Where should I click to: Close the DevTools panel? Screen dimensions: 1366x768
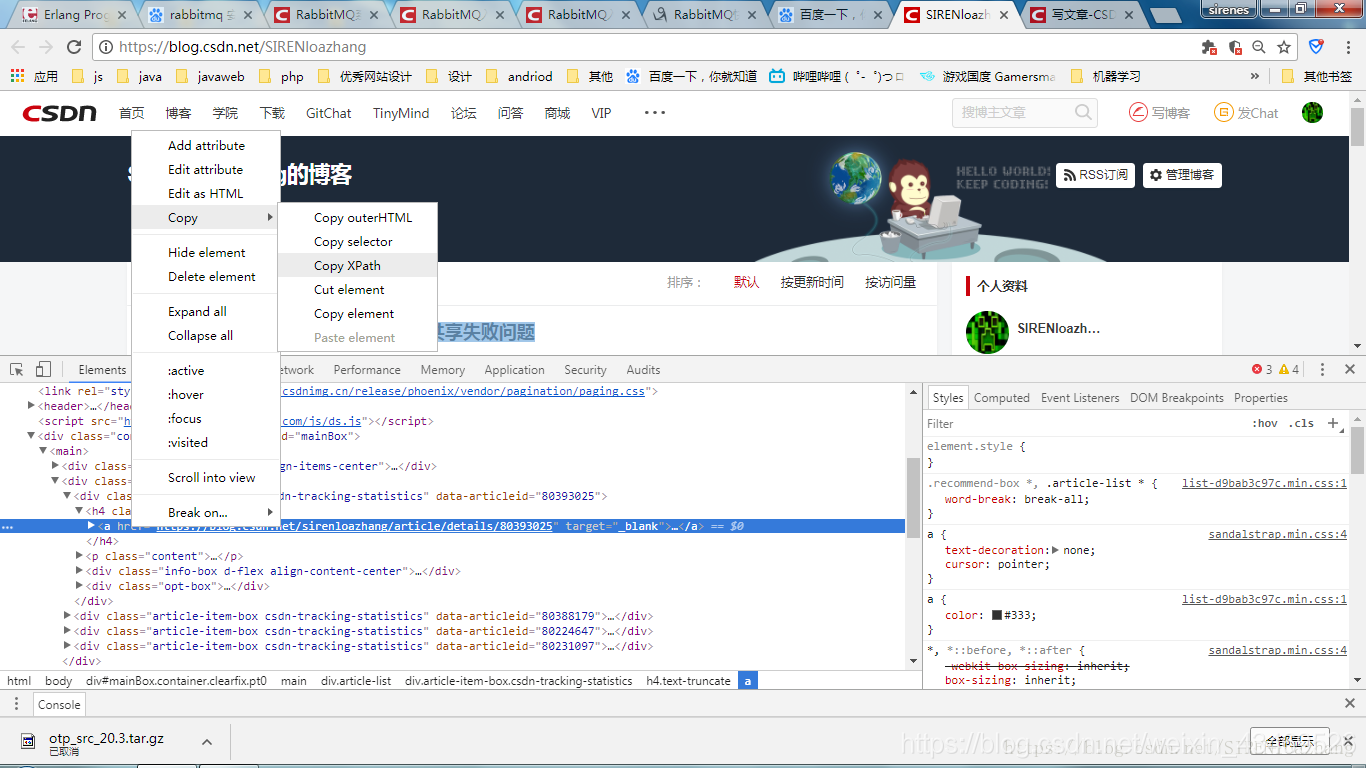(x=1349, y=369)
